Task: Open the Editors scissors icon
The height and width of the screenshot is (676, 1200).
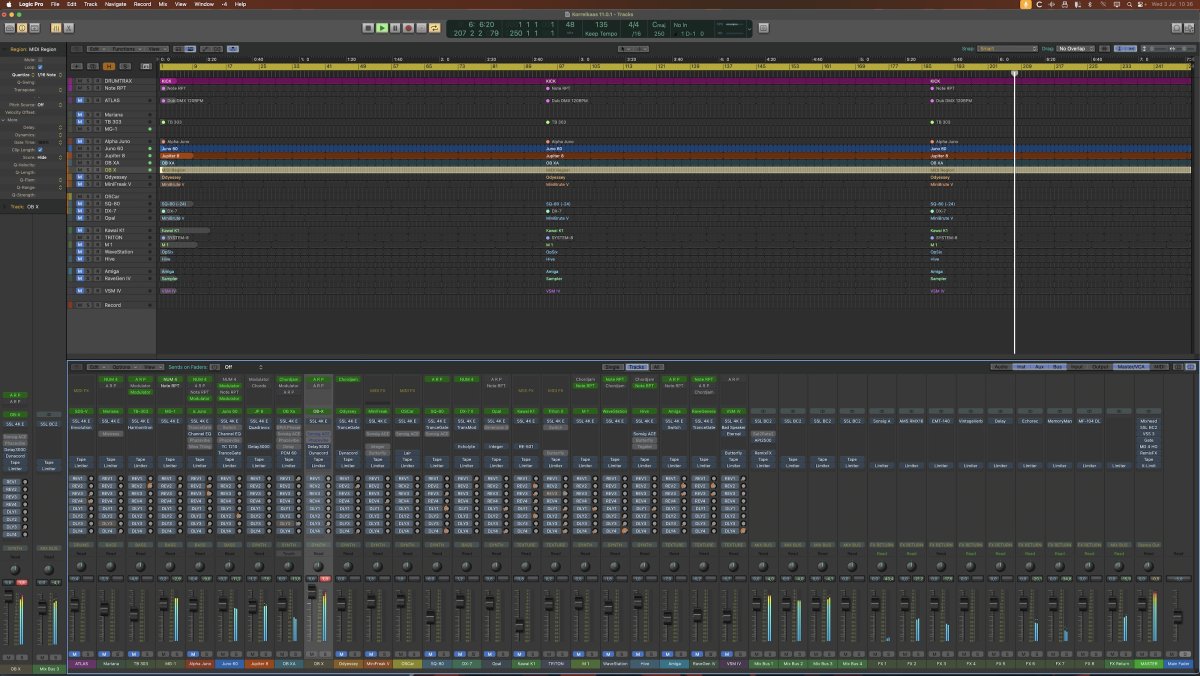Action: pyautogui.click(x=68, y=28)
